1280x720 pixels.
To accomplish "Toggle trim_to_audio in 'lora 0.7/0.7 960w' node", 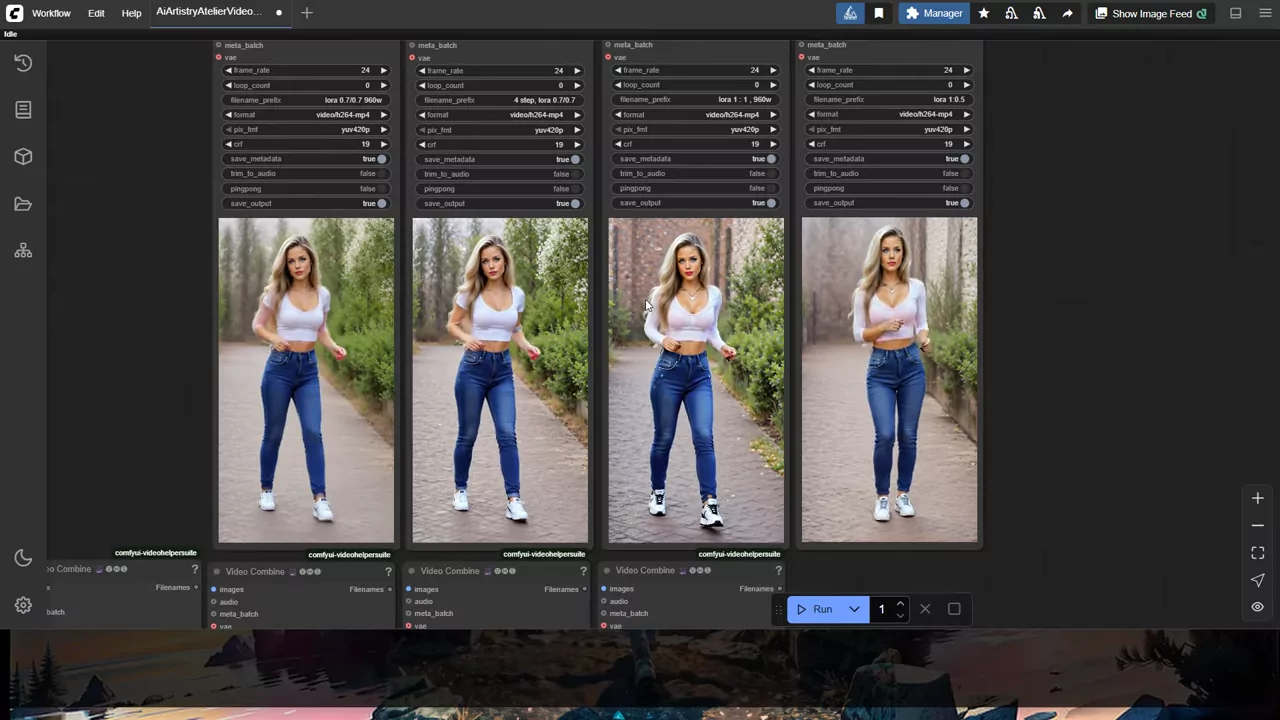I will [306, 174].
